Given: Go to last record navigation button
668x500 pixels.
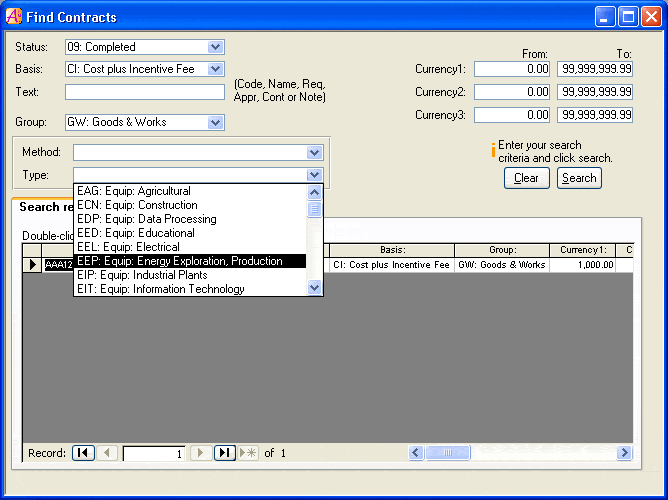Looking at the screenshot, I should coord(225,453).
